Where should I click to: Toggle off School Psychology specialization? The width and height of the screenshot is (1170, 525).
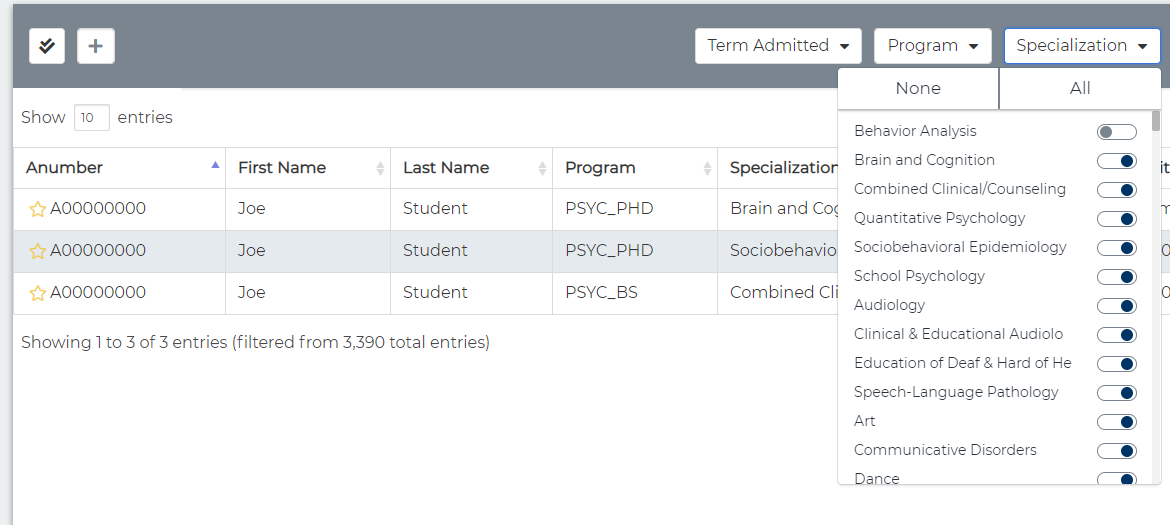click(1116, 277)
